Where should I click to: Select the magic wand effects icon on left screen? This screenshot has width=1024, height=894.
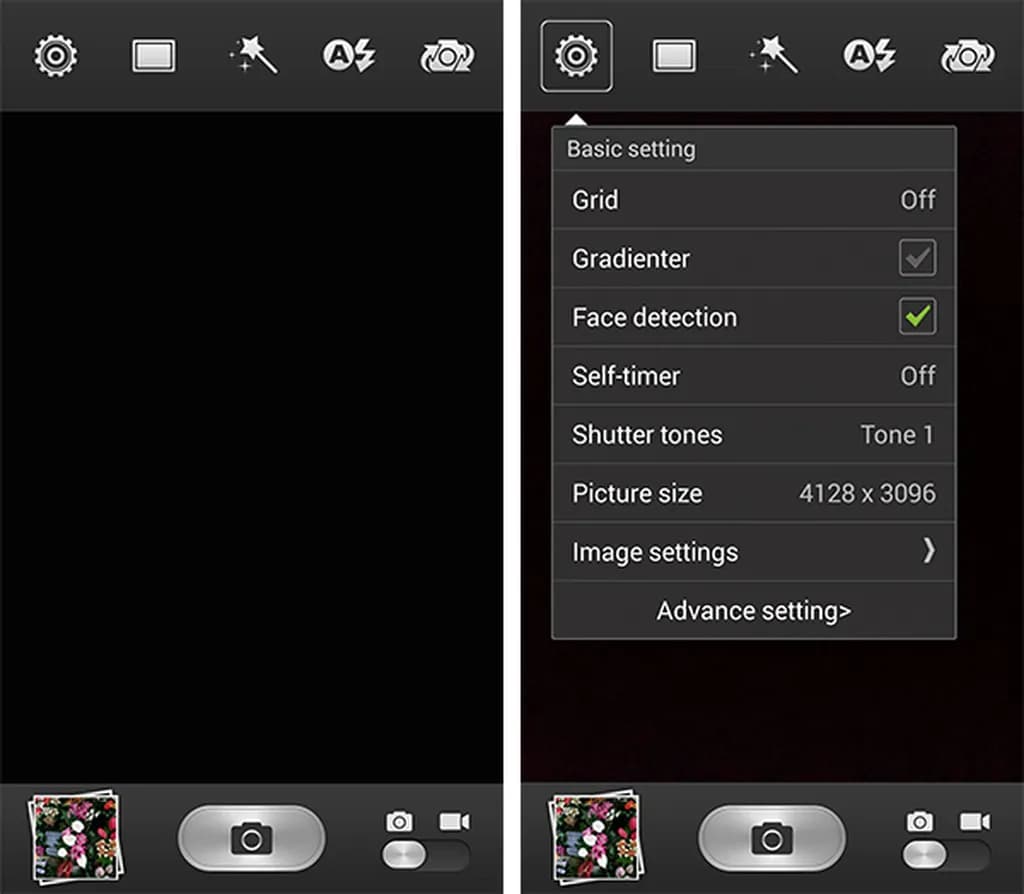(x=253, y=55)
